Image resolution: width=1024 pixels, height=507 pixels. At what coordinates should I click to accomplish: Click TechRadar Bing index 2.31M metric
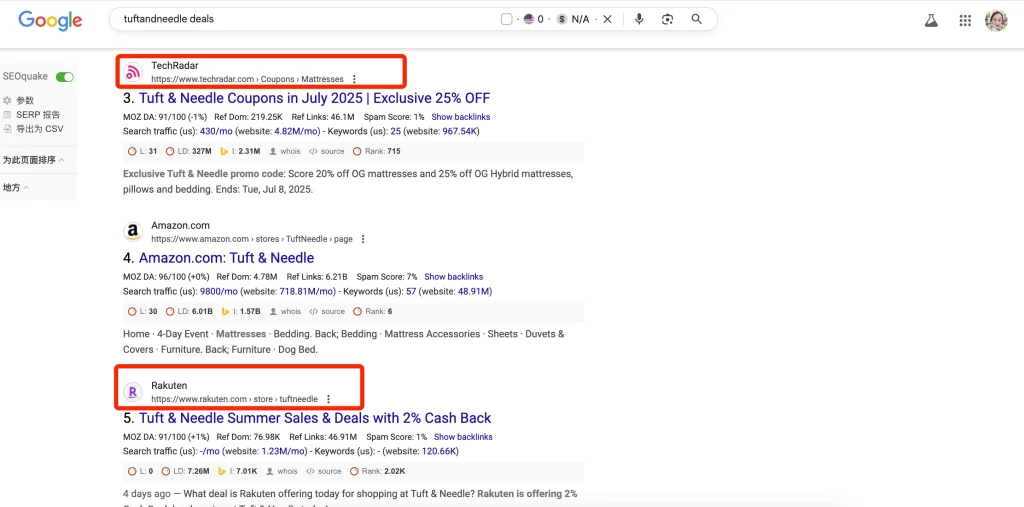[240, 152]
